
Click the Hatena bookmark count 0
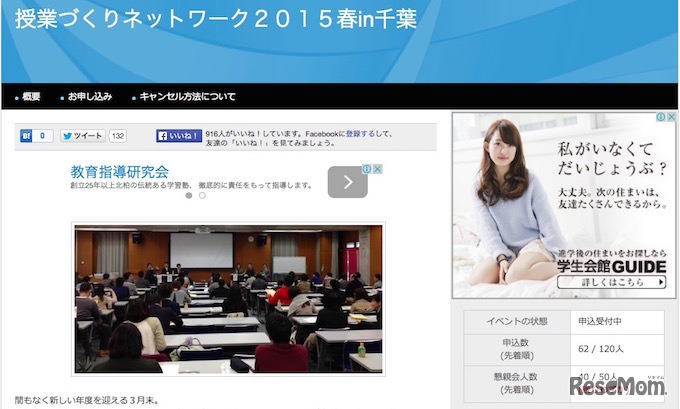point(42,136)
